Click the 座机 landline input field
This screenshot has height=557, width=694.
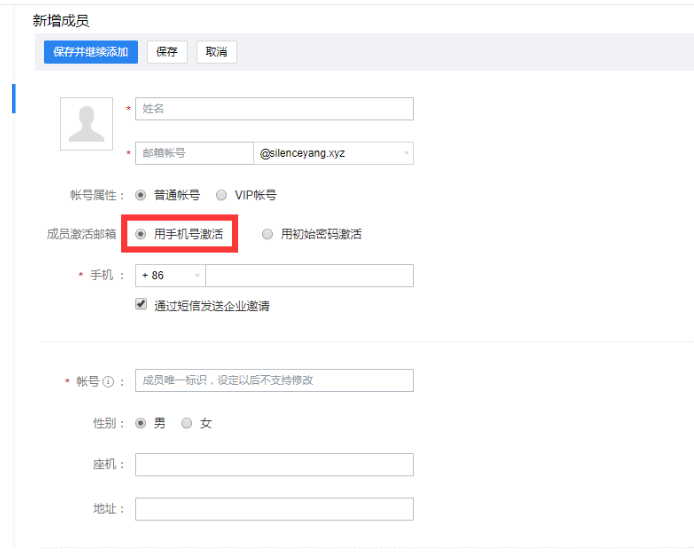pos(274,464)
